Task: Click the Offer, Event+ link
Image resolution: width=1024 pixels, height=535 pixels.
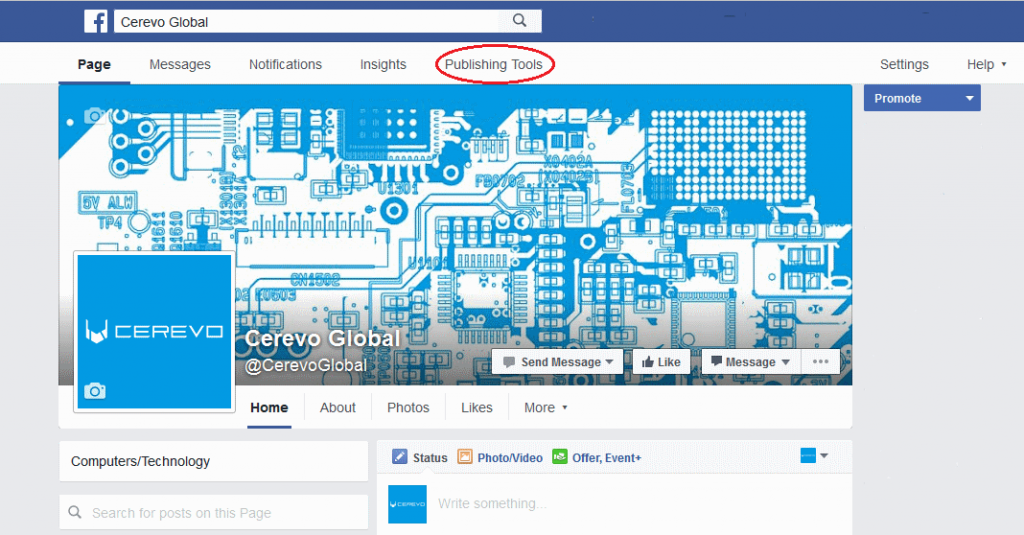Action: (607, 458)
